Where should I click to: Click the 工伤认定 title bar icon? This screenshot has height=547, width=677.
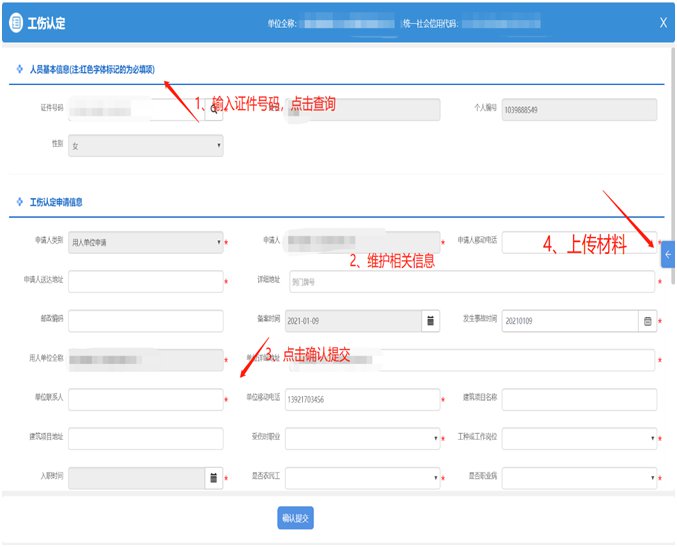tap(18, 22)
